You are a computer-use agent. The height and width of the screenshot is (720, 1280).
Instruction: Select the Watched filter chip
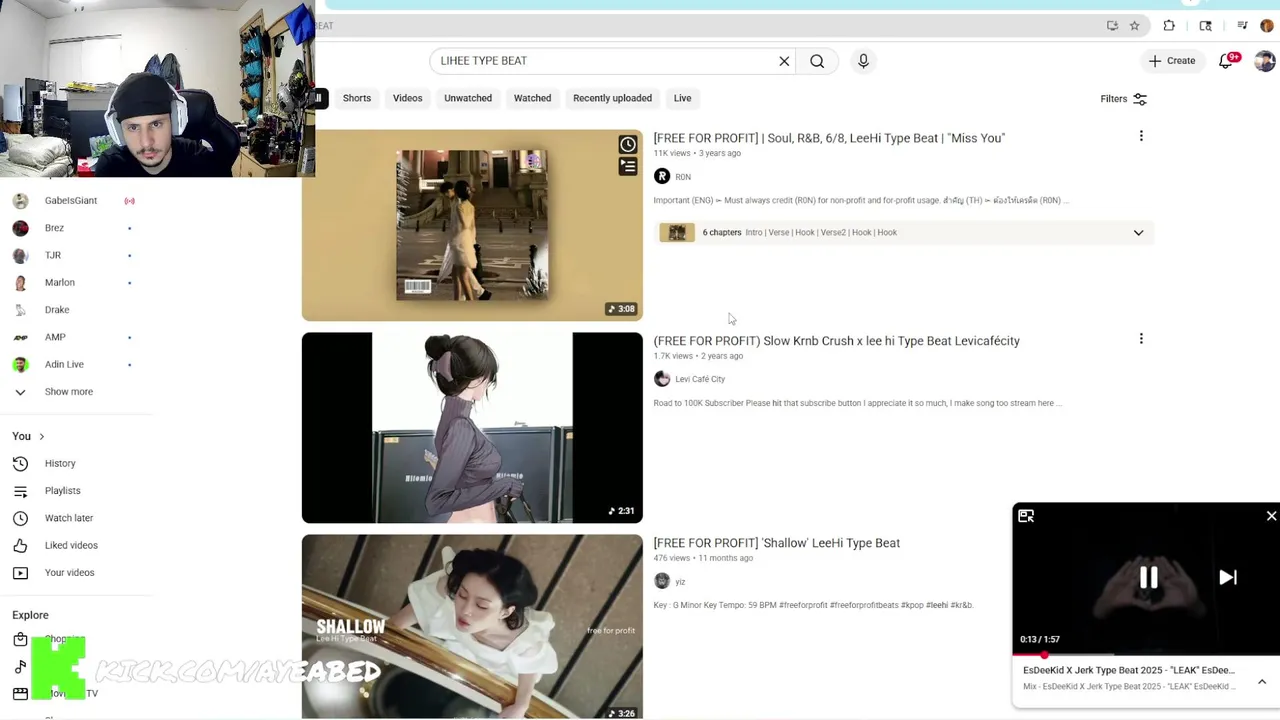coord(532,98)
